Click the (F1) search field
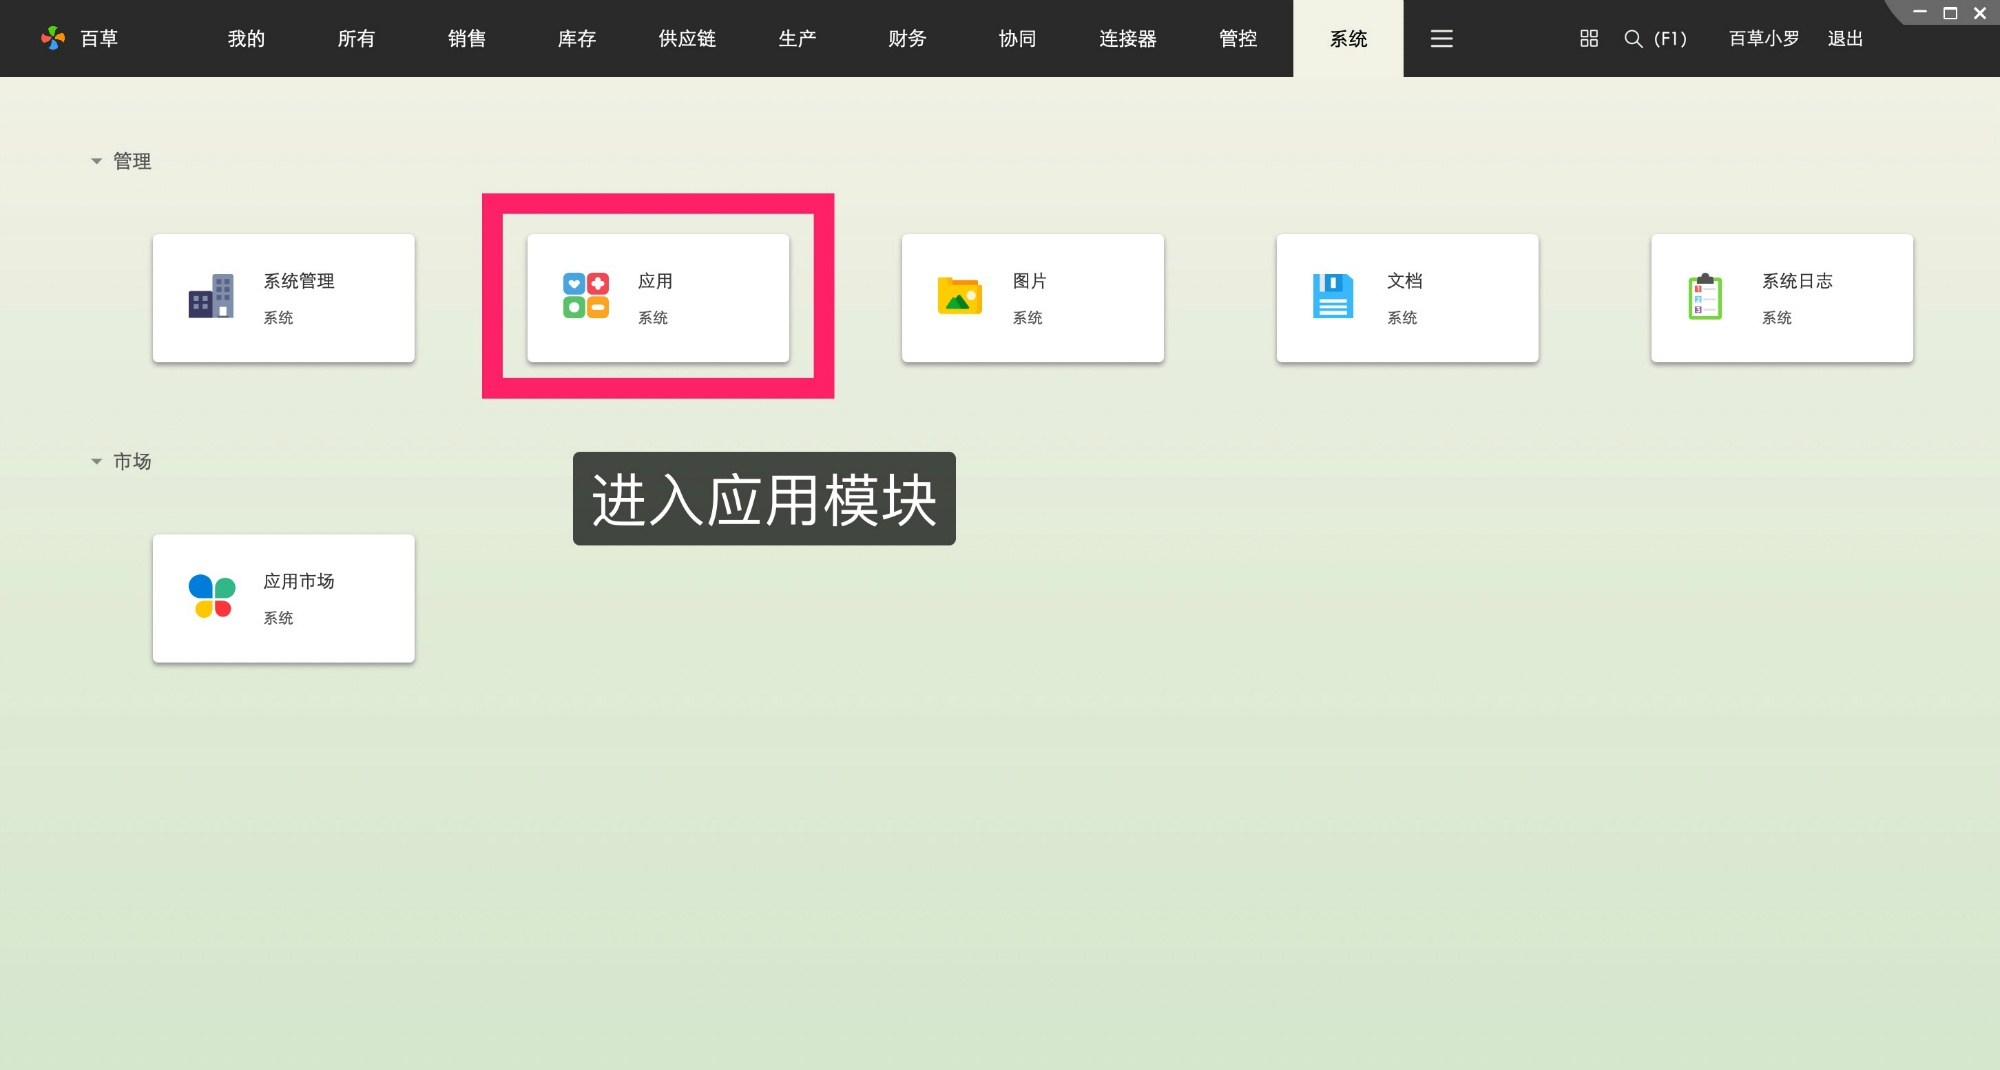 [1670, 38]
